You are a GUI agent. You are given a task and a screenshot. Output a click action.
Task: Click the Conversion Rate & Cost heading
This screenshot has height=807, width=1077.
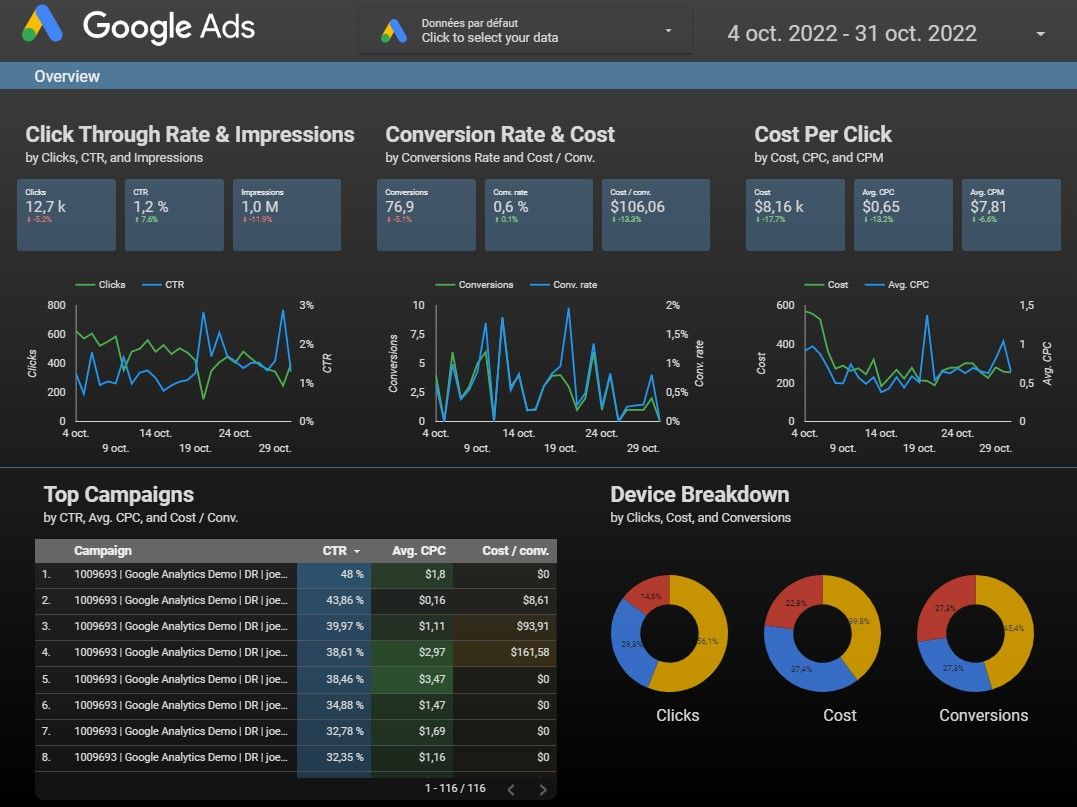click(500, 135)
